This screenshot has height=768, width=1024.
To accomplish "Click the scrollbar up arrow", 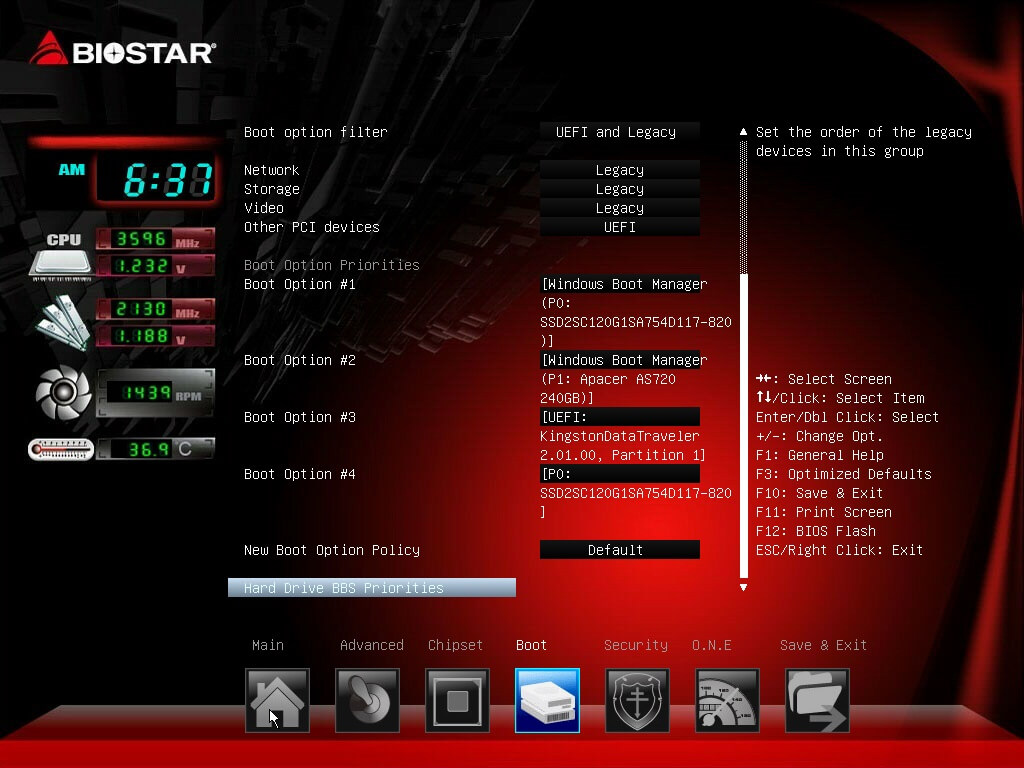I will coord(743,132).
